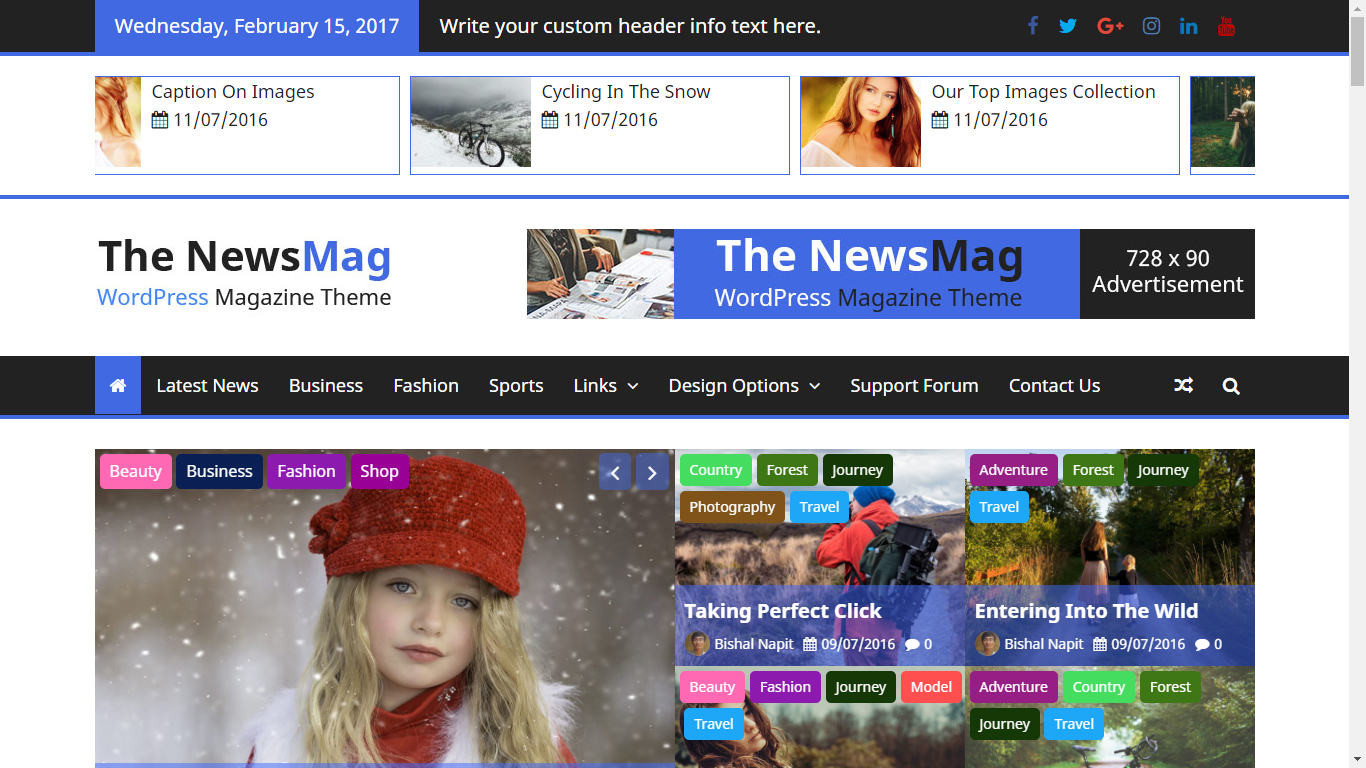Select the Fashion tag on the slider
Viewport: 1366px width, 768px height.
[x=306, y=471]
